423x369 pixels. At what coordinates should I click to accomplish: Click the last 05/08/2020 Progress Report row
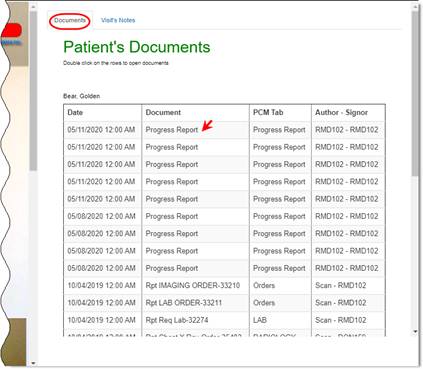click(224, 268)
